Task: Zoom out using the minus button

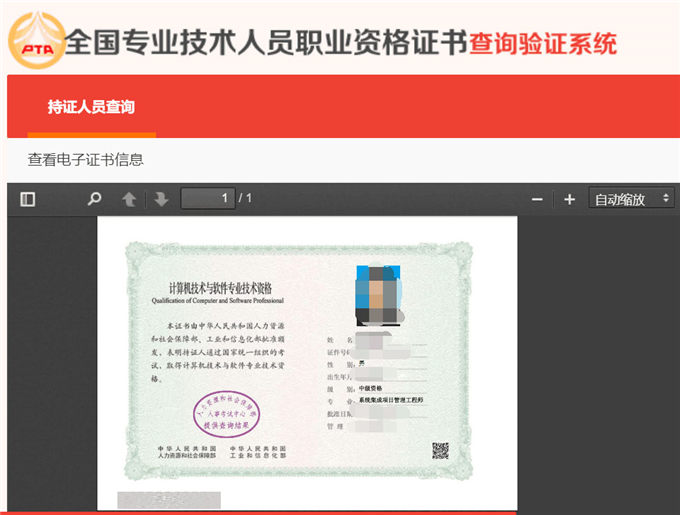Action: click(537, 199)
